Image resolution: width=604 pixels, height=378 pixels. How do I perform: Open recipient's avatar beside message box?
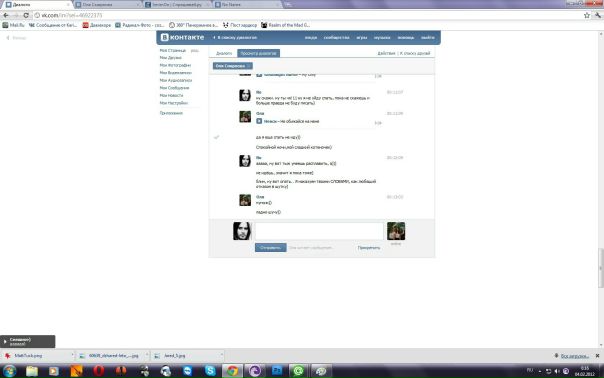click(x=396, y=231)
